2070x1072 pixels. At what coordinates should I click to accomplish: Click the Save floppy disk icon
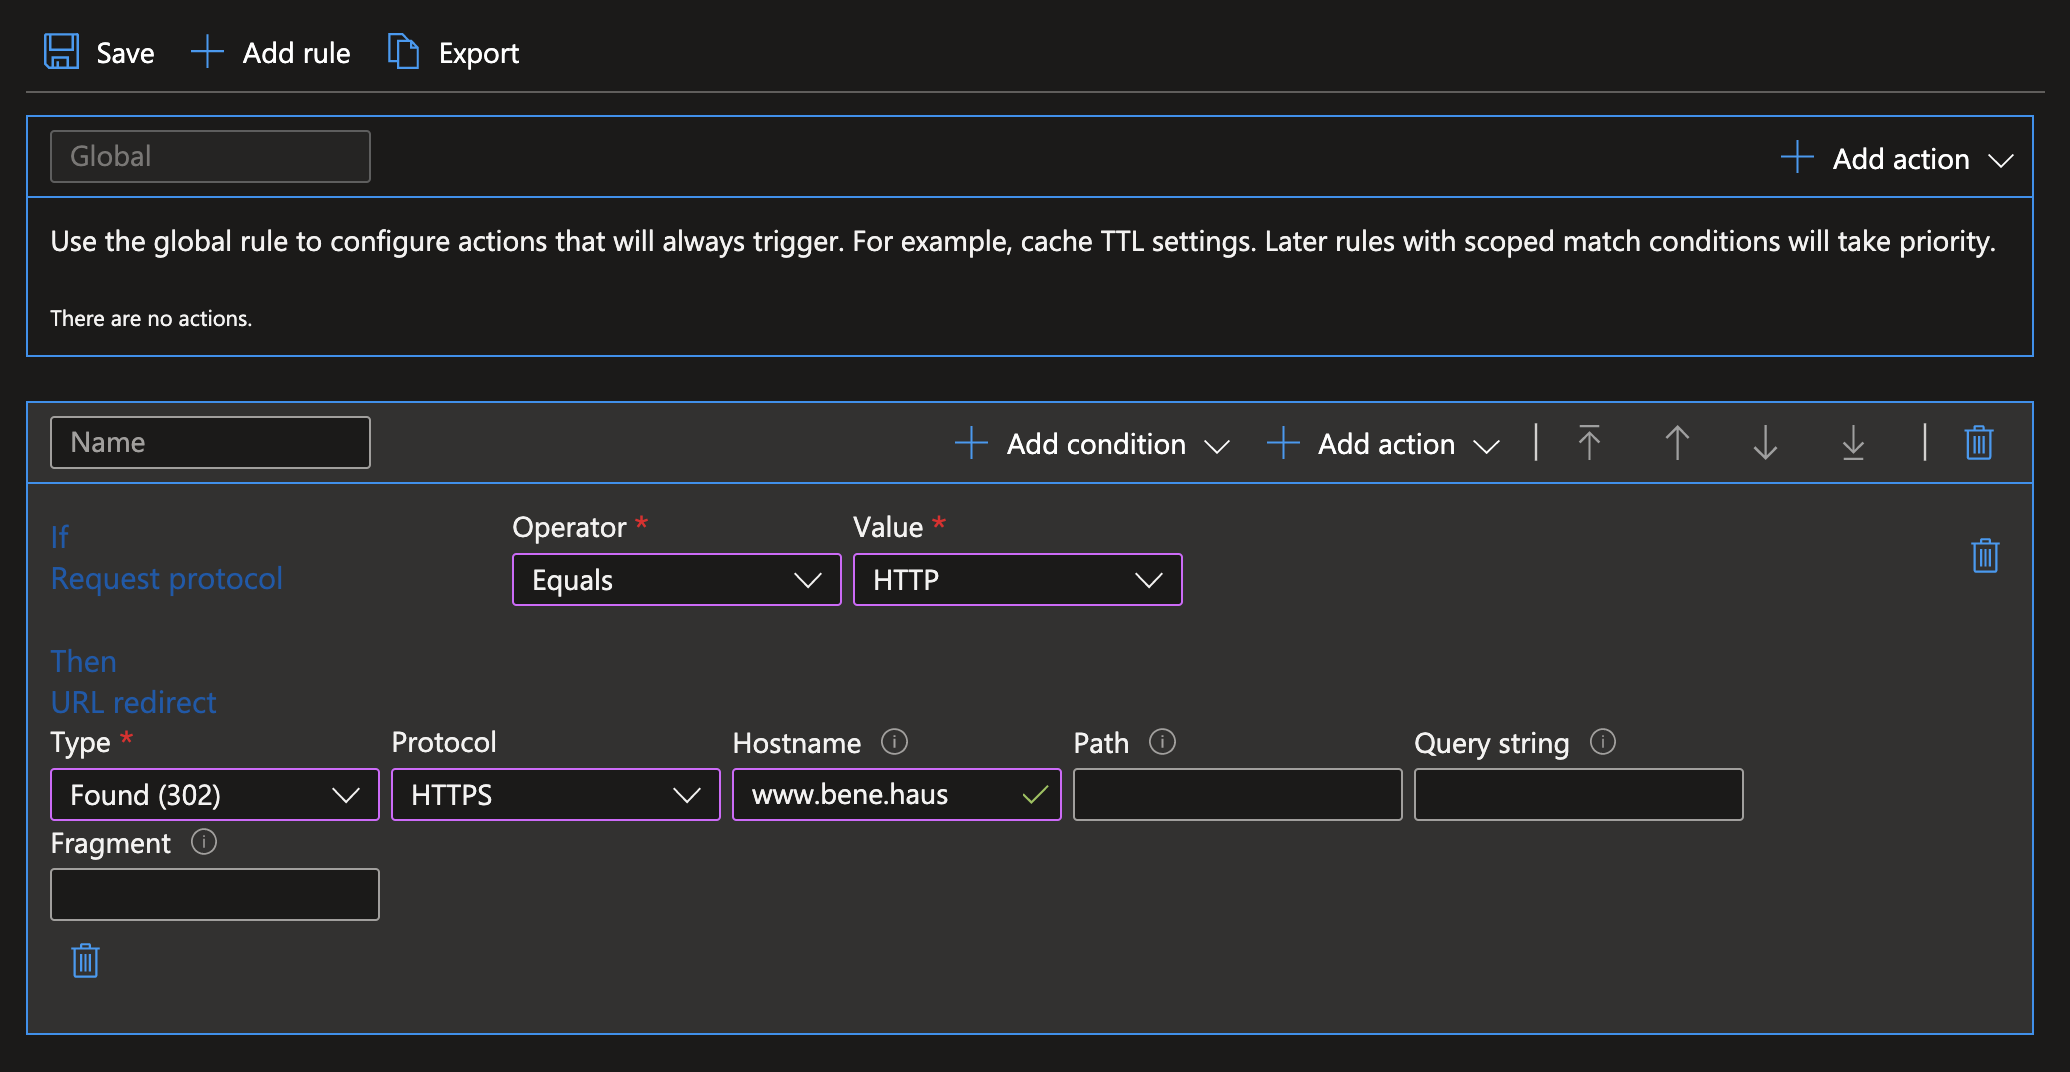61,52
